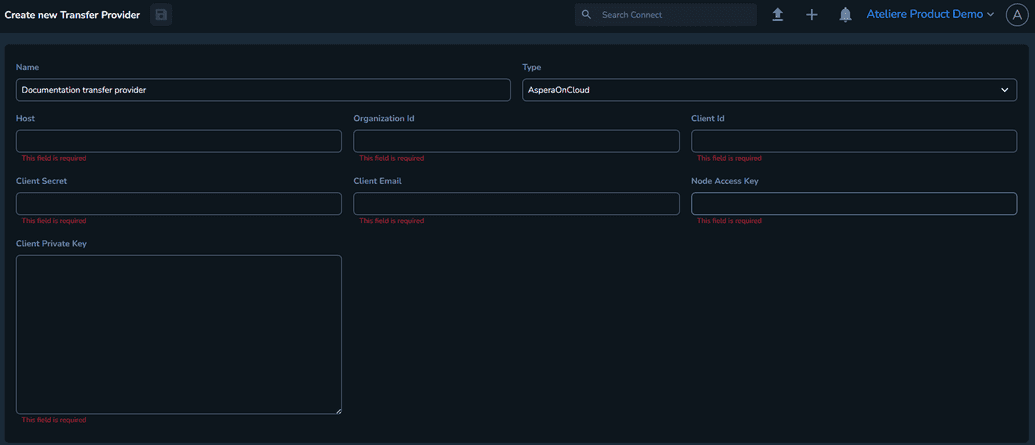This screenshot has width=1035, height=445.
Task: Click the 'Type' field label
Action: coord(532,67)
